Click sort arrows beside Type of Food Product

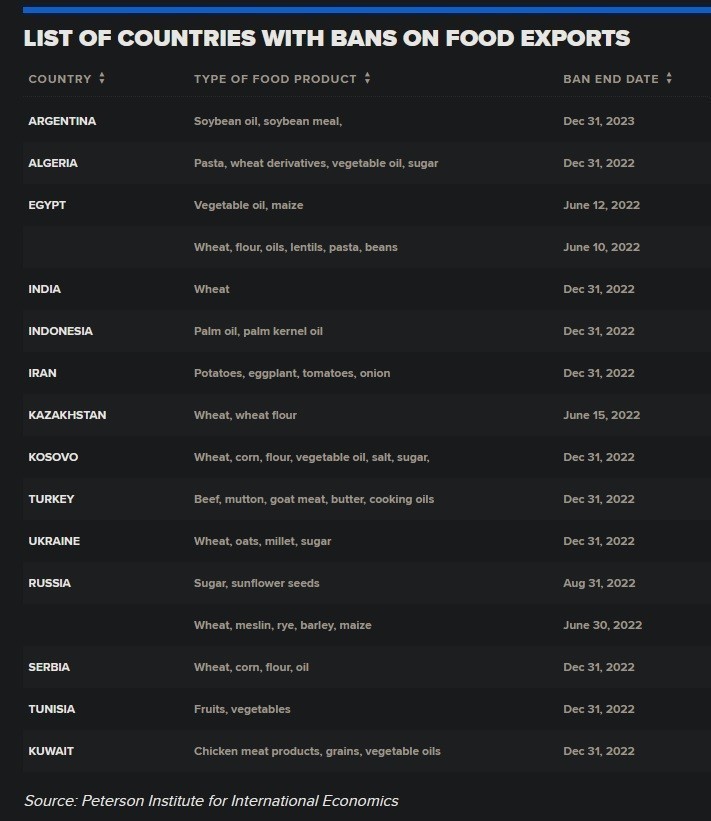(367, 79)
